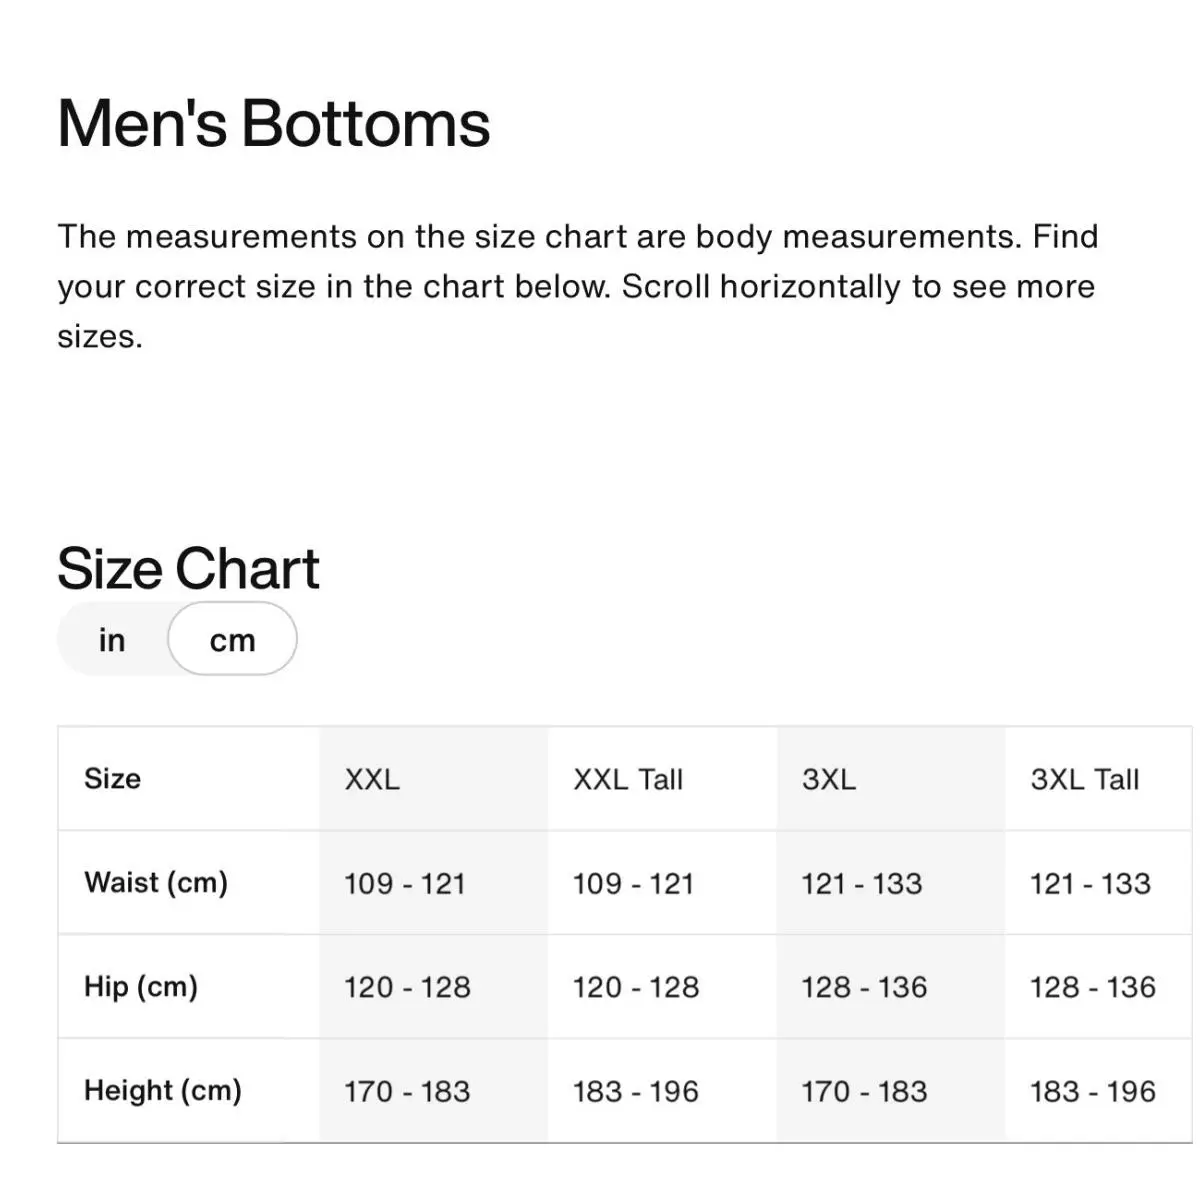Click the body measurements description paragraph

pos(578,286)
